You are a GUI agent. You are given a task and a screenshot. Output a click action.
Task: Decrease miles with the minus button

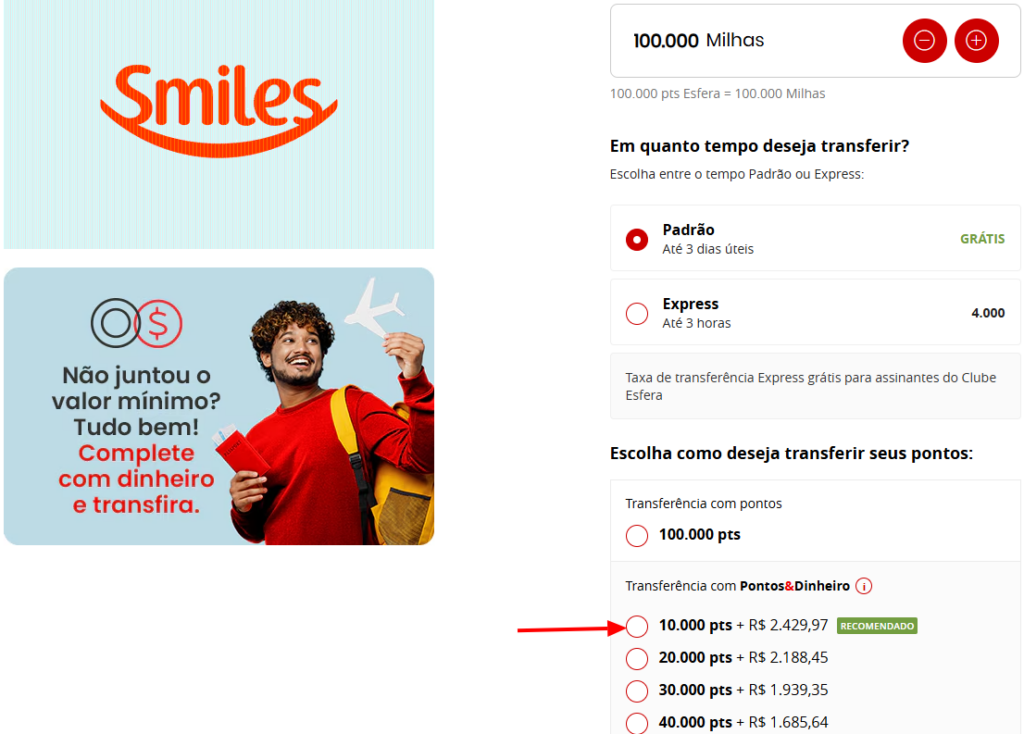tap(924, 40)
